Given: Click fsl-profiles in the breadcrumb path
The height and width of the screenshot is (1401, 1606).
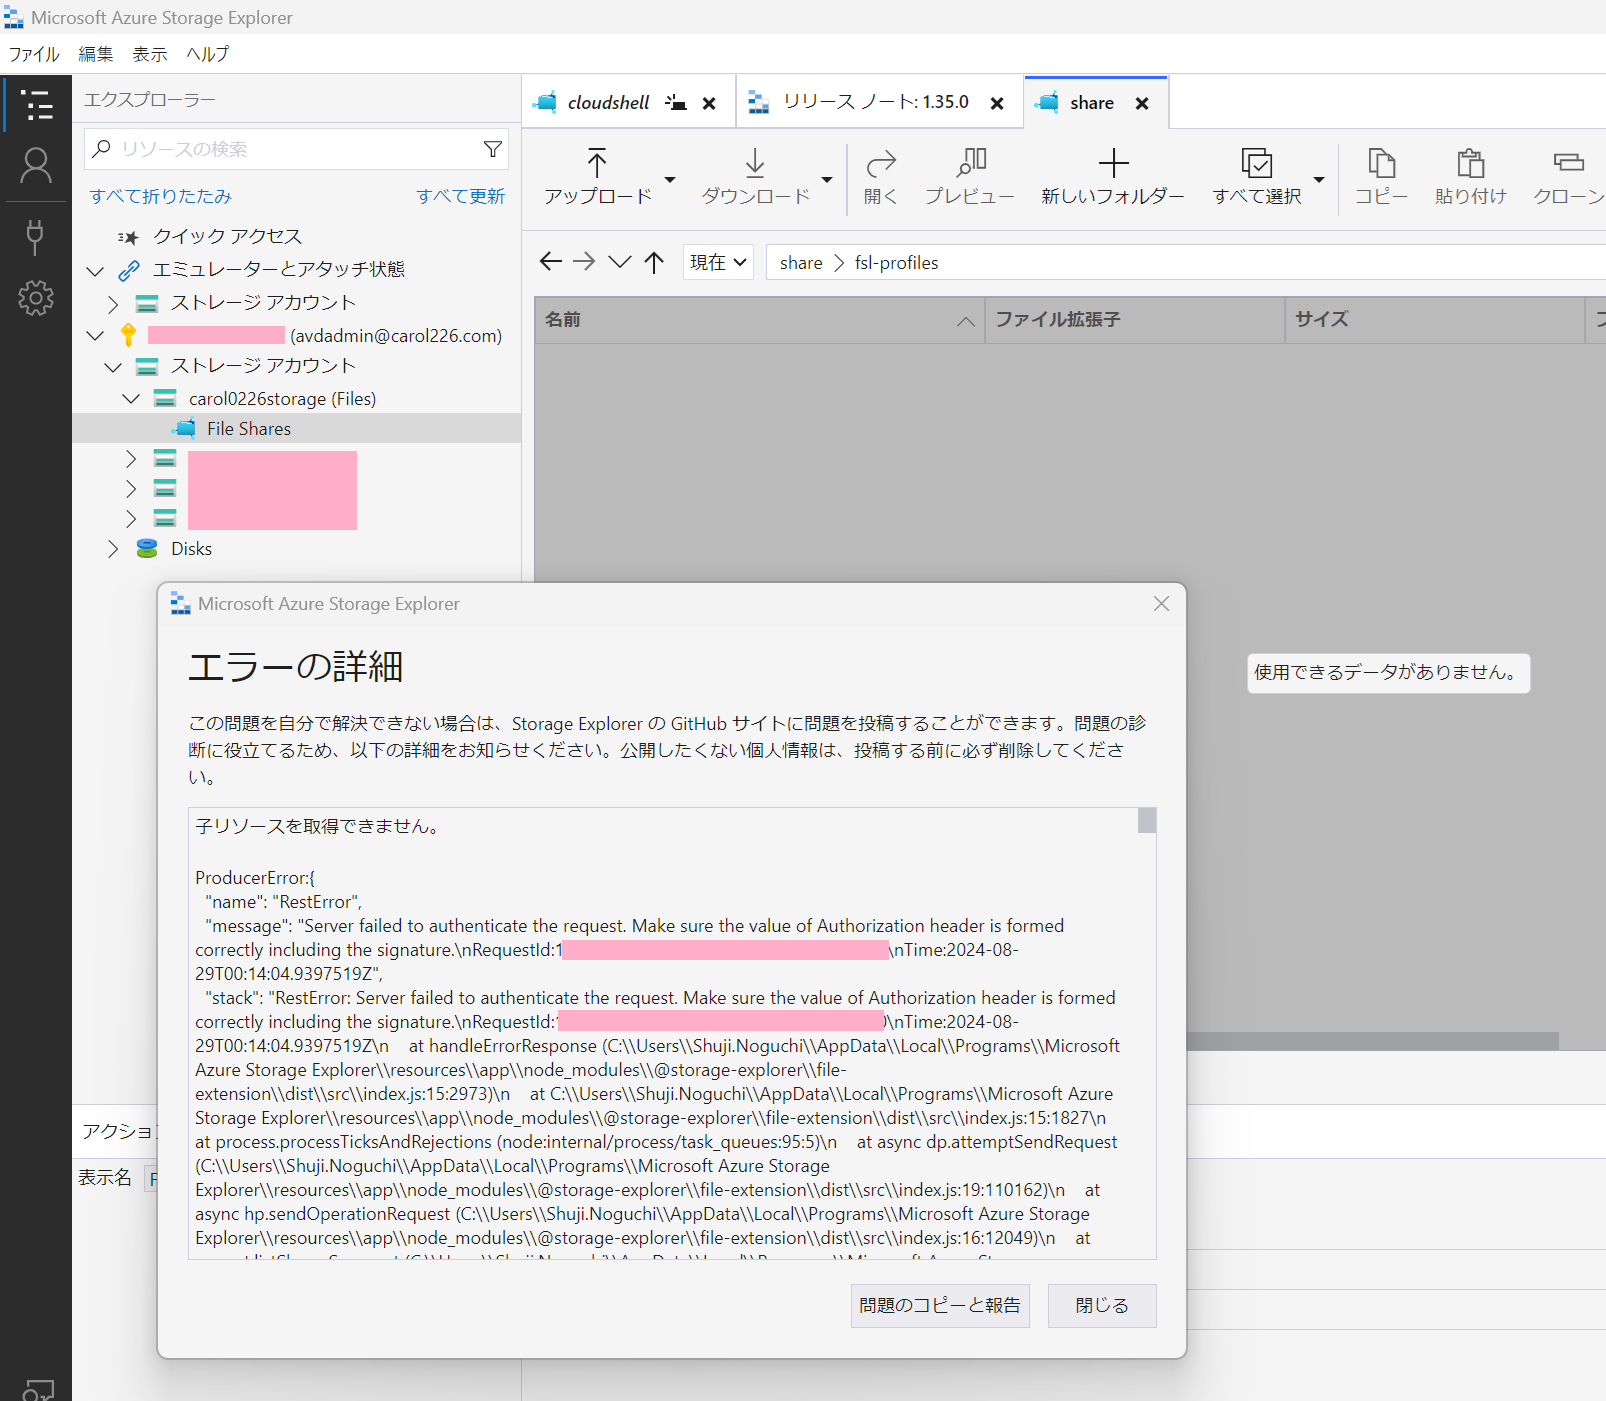Looking at the screenshot, I should (x=897, y=263).
